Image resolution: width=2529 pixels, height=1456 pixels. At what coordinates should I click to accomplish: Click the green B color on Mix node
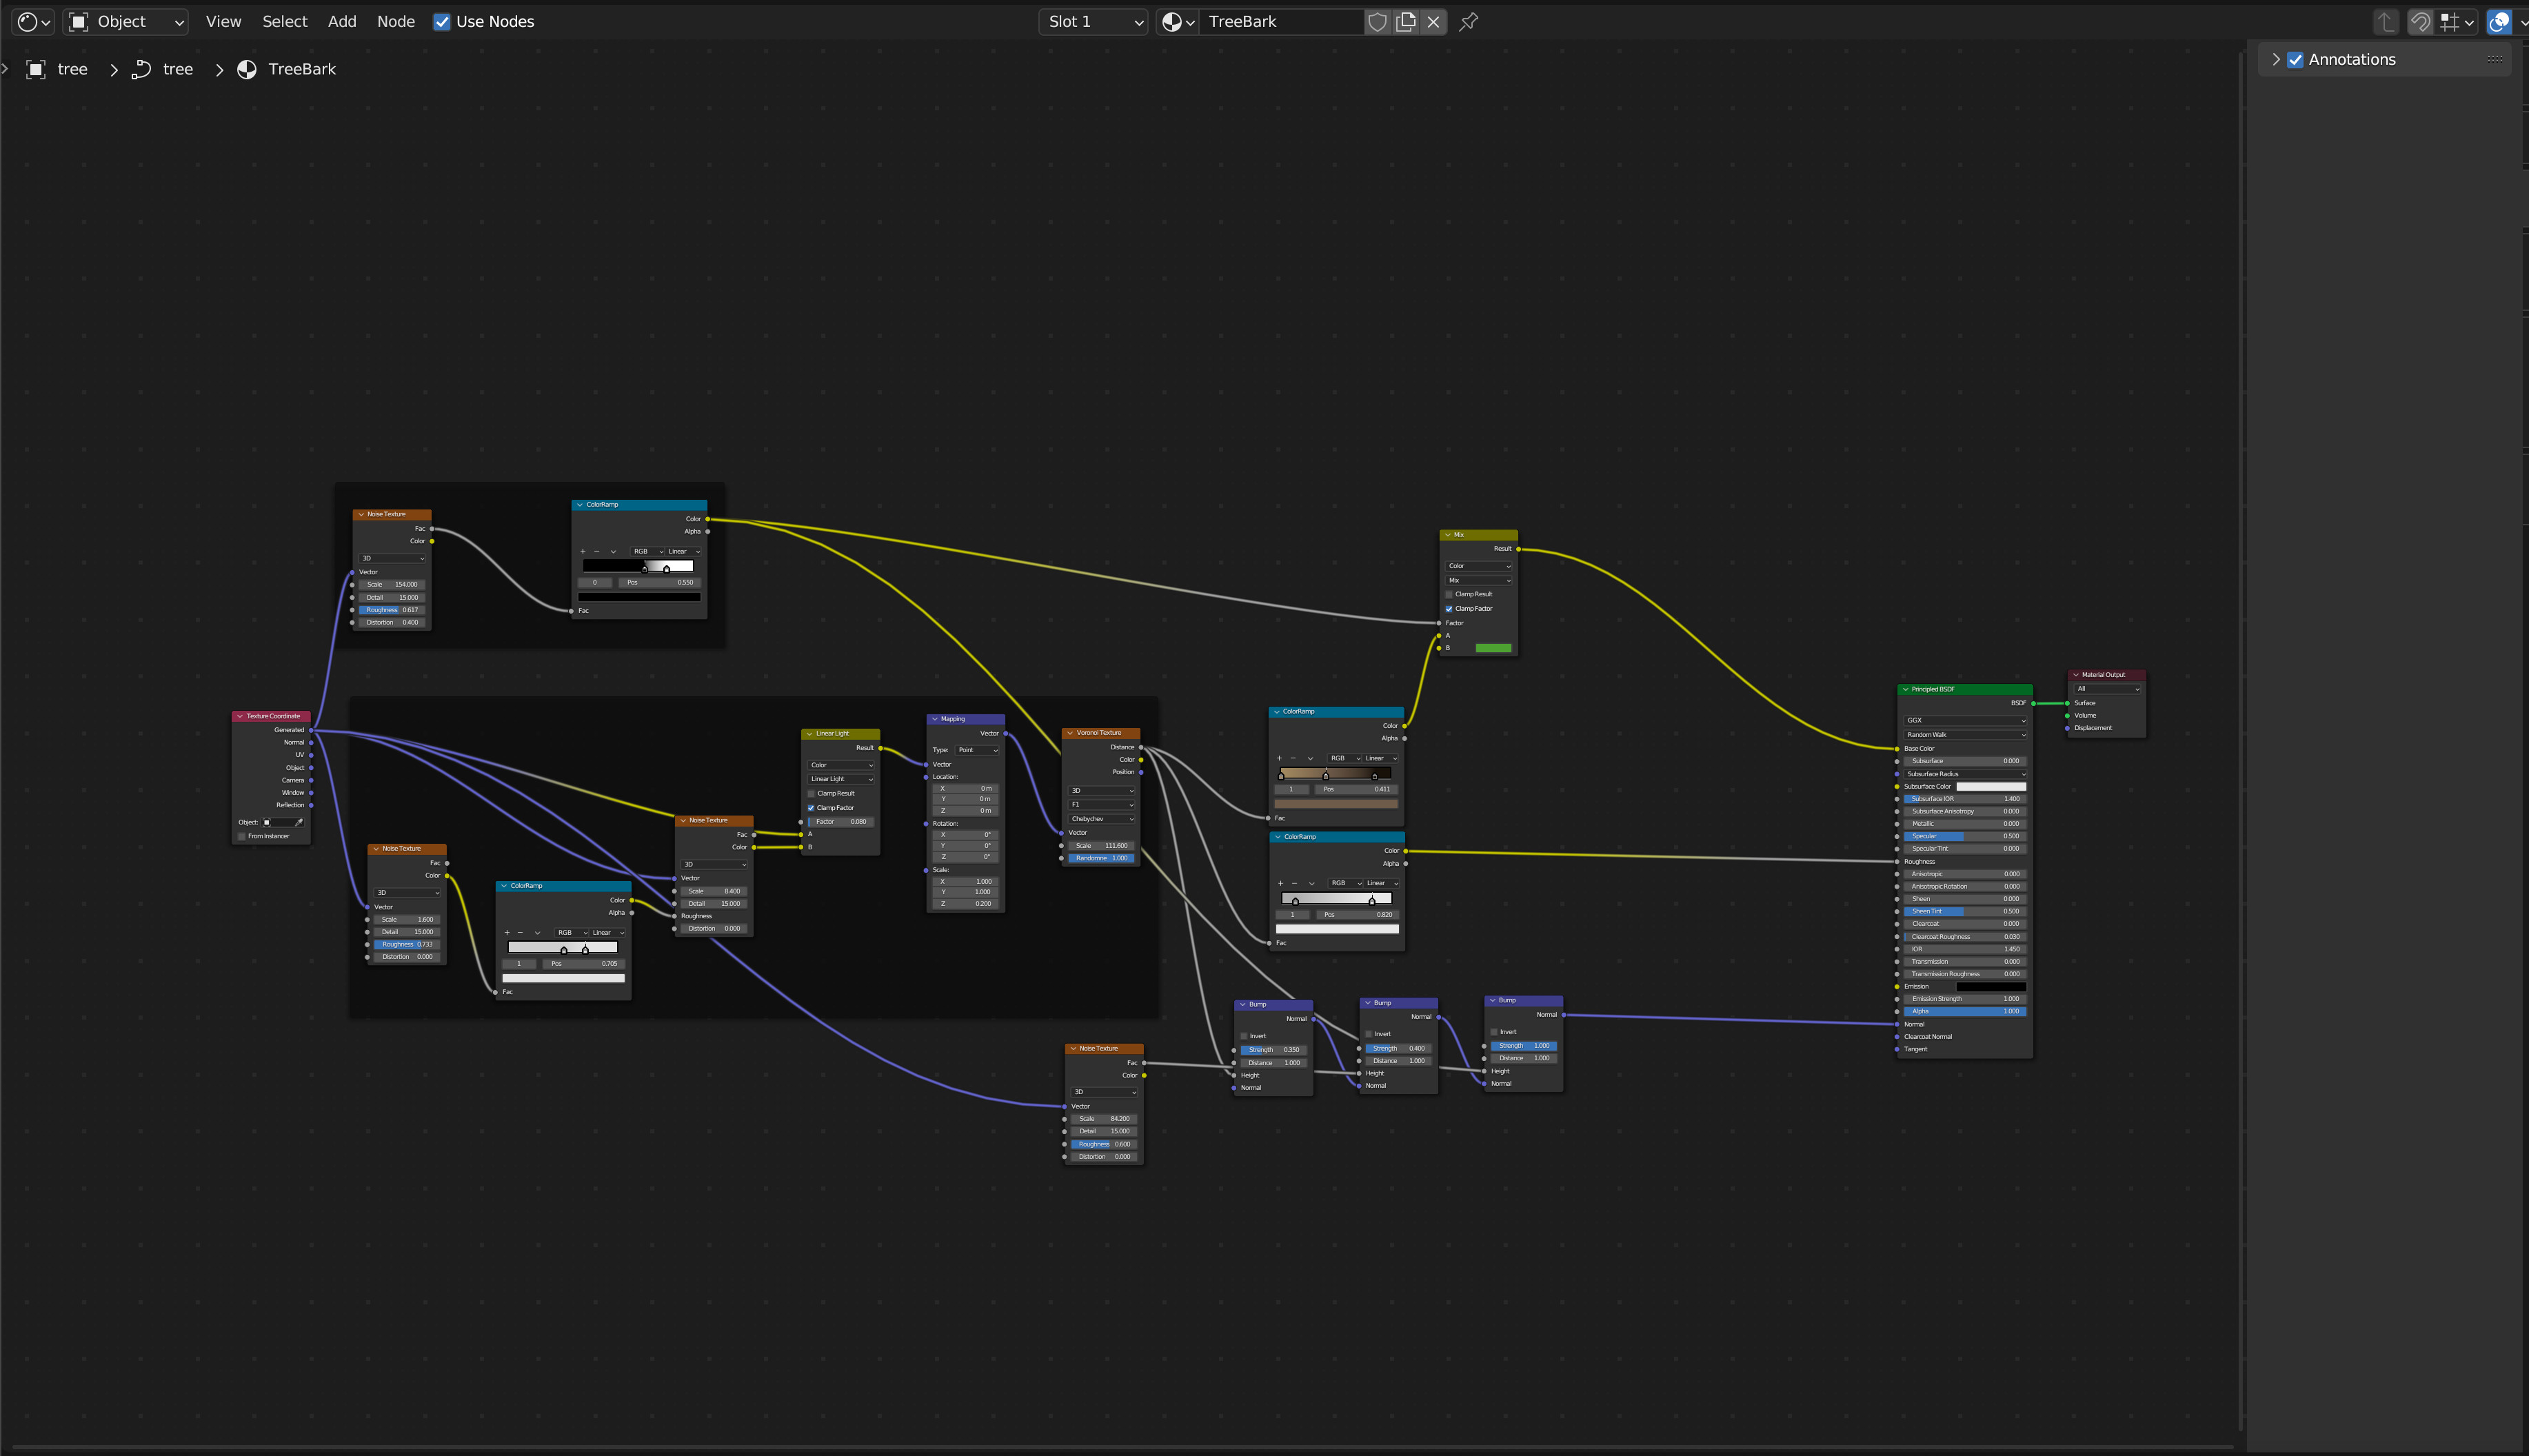click(1493, 648)
